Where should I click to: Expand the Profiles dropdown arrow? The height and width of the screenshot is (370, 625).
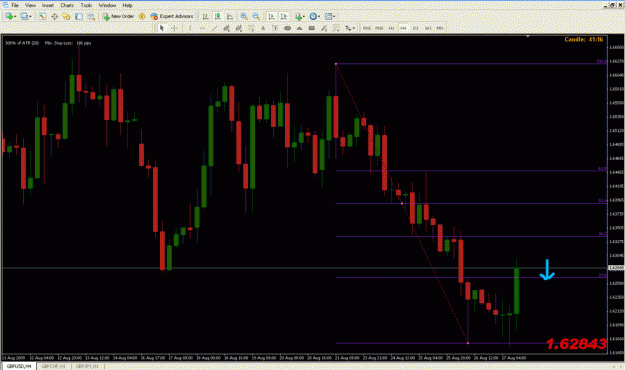tap(30, 17)
